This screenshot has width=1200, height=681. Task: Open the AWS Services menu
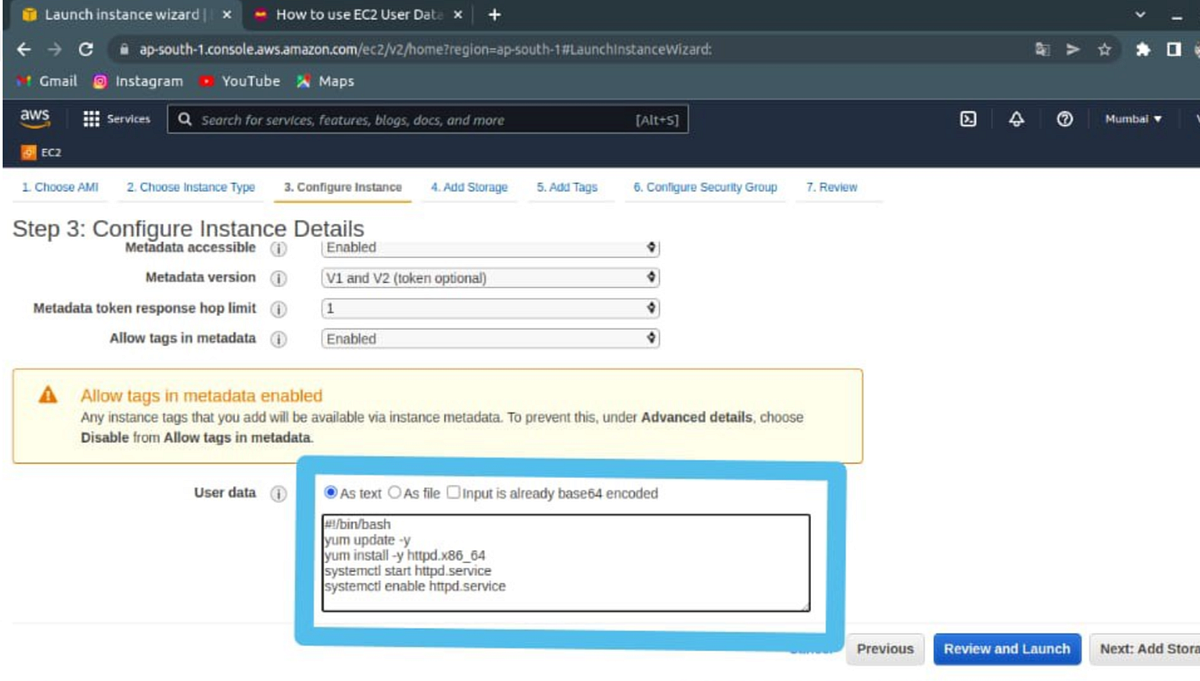(x=116, y=118)
